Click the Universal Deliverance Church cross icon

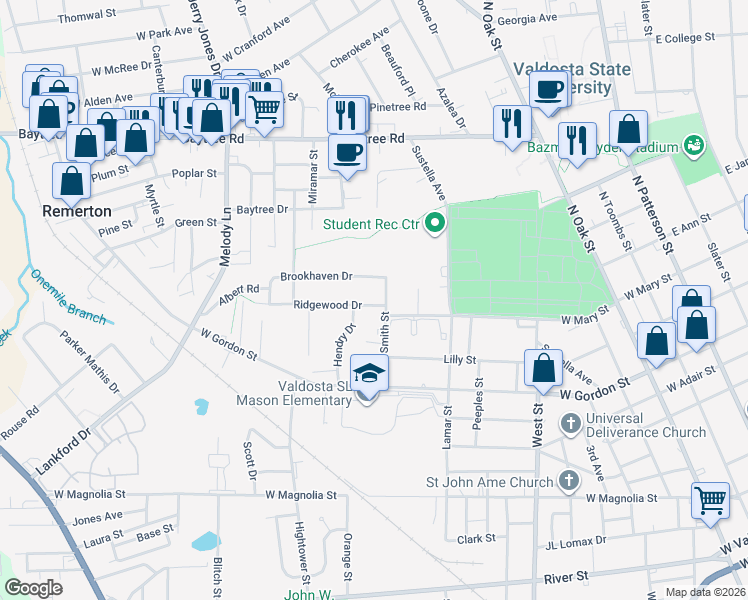pyautogui.click(x=571, y=424)
